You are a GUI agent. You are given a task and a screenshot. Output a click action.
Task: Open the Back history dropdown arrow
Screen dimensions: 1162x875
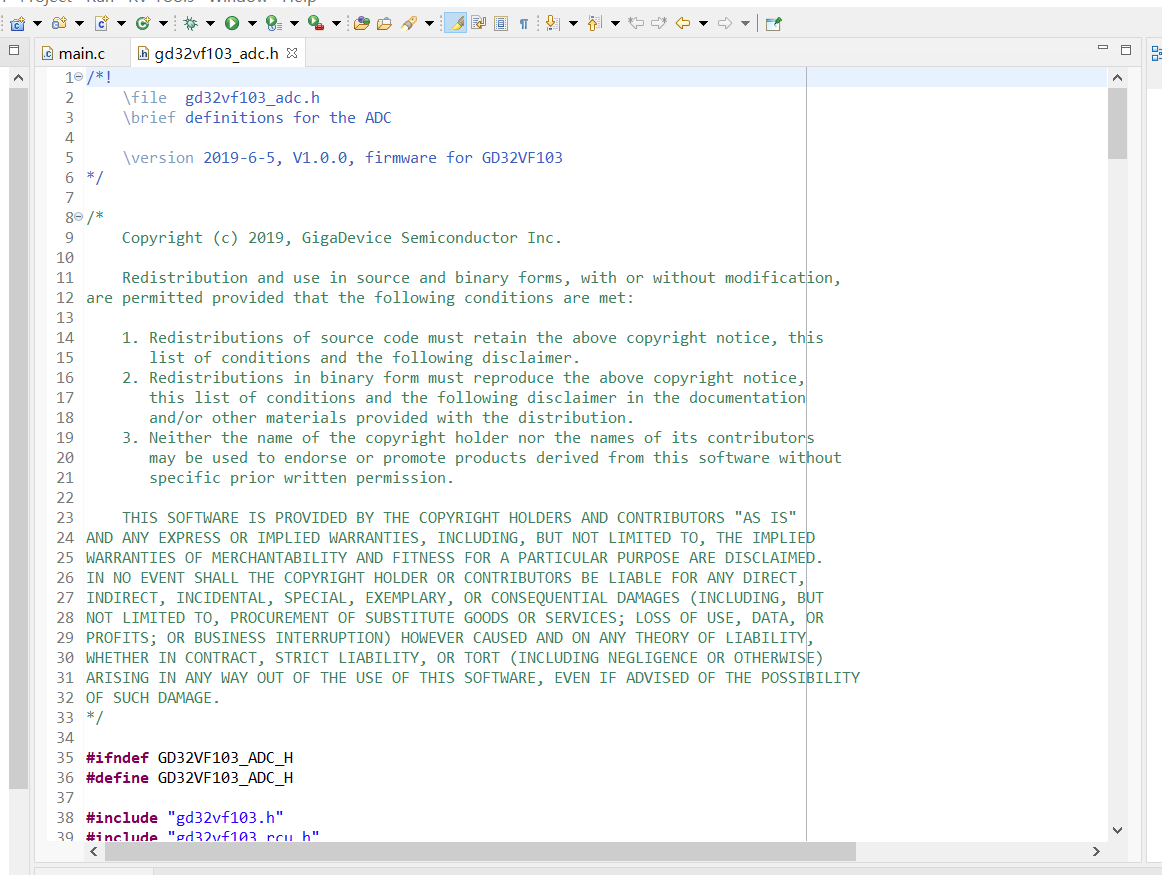point(703,24)
